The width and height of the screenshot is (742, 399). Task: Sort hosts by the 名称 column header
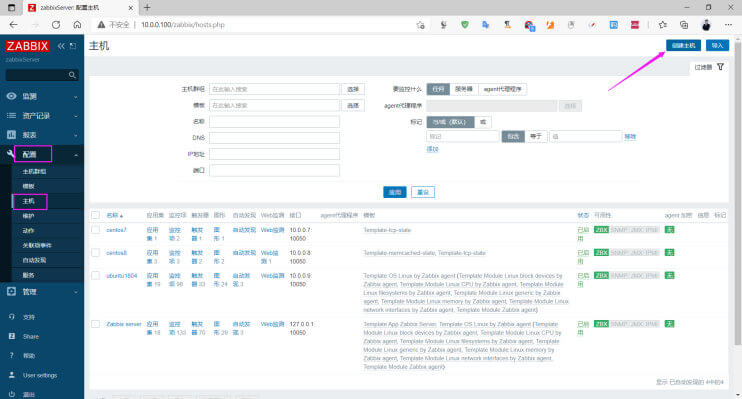click(x=115, y=215)
